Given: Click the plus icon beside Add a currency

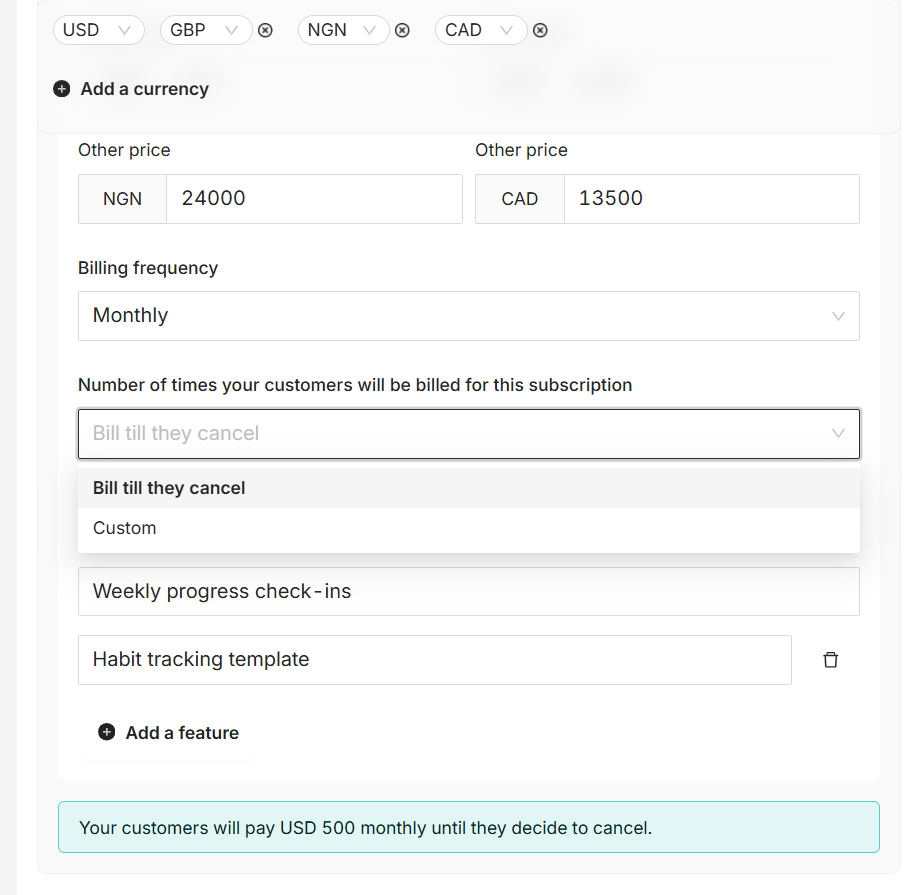Looking at the screenshot, I should pyautogui.click(x=62, y=89).
